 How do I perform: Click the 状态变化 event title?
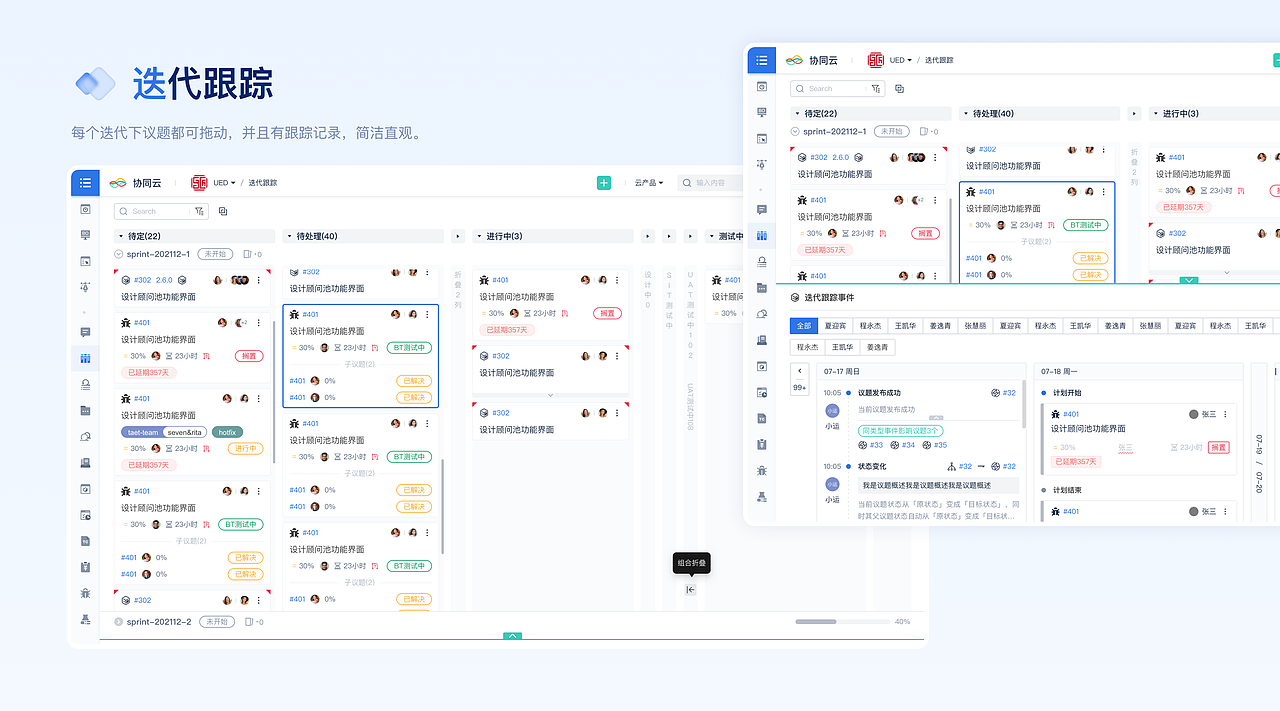coord(872,466)
